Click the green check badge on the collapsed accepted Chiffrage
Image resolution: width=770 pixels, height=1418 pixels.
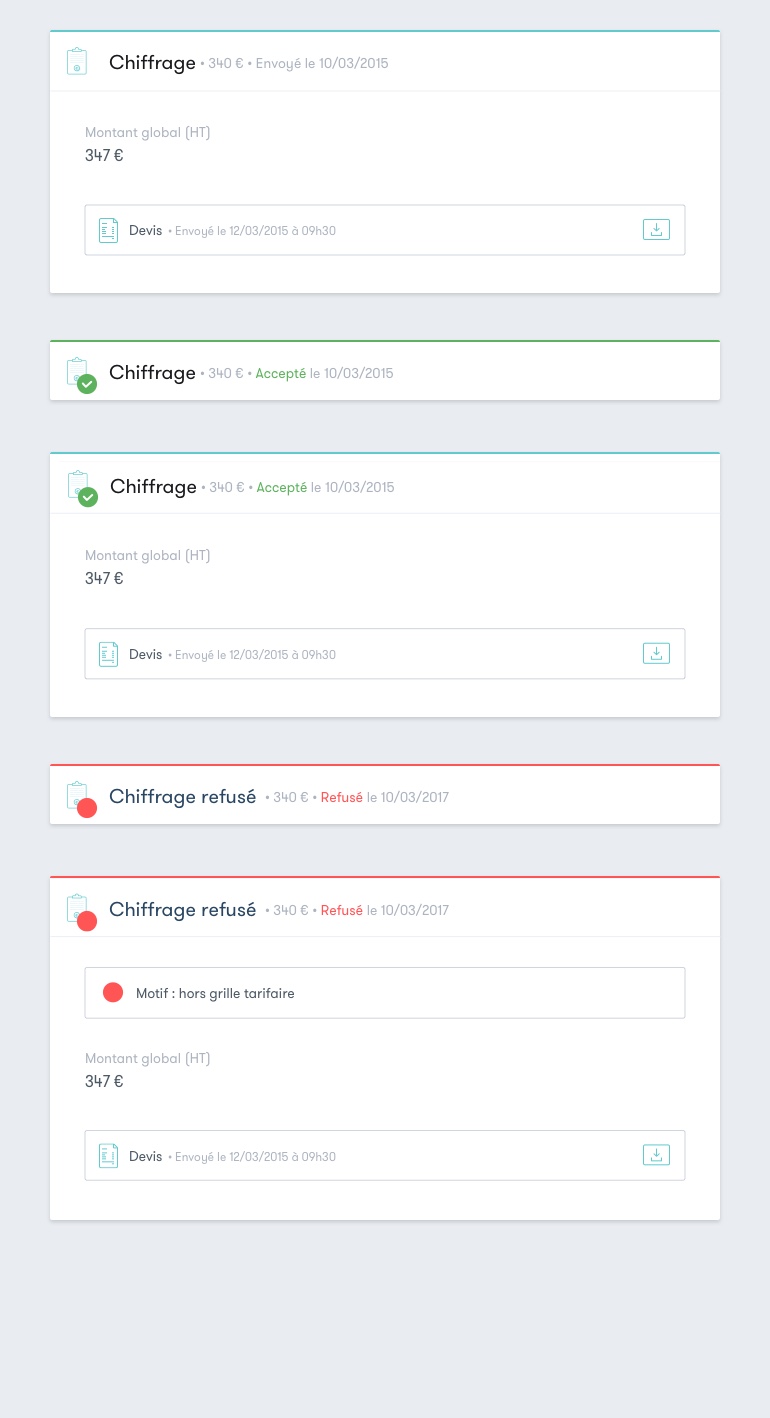pos(87,384)
